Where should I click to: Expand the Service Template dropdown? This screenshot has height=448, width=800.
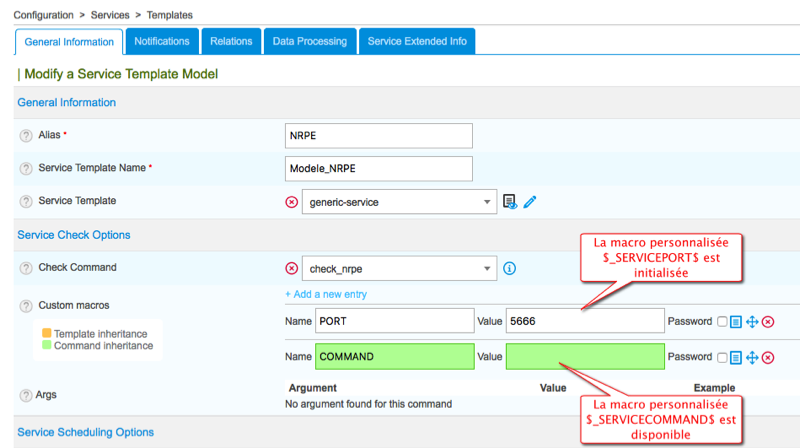pos(486,202)
